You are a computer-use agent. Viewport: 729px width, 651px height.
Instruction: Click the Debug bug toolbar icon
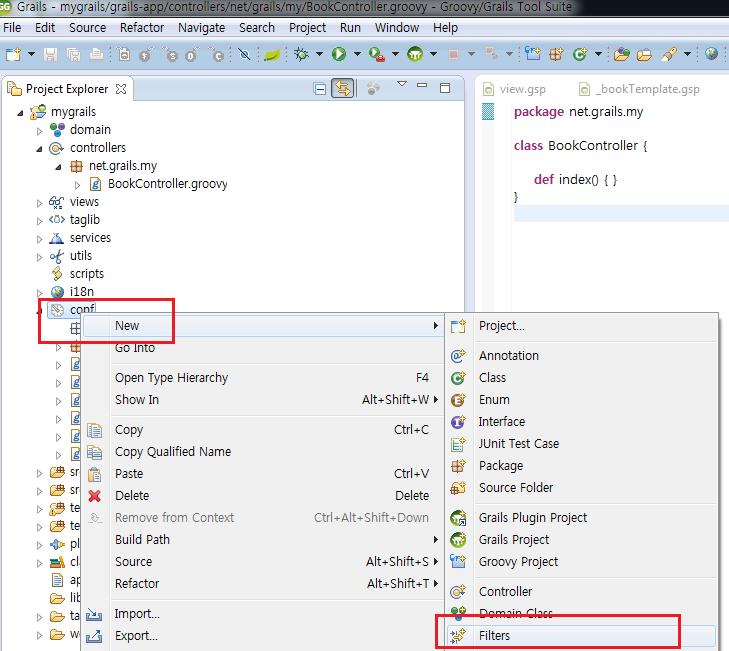coord(301,54)
